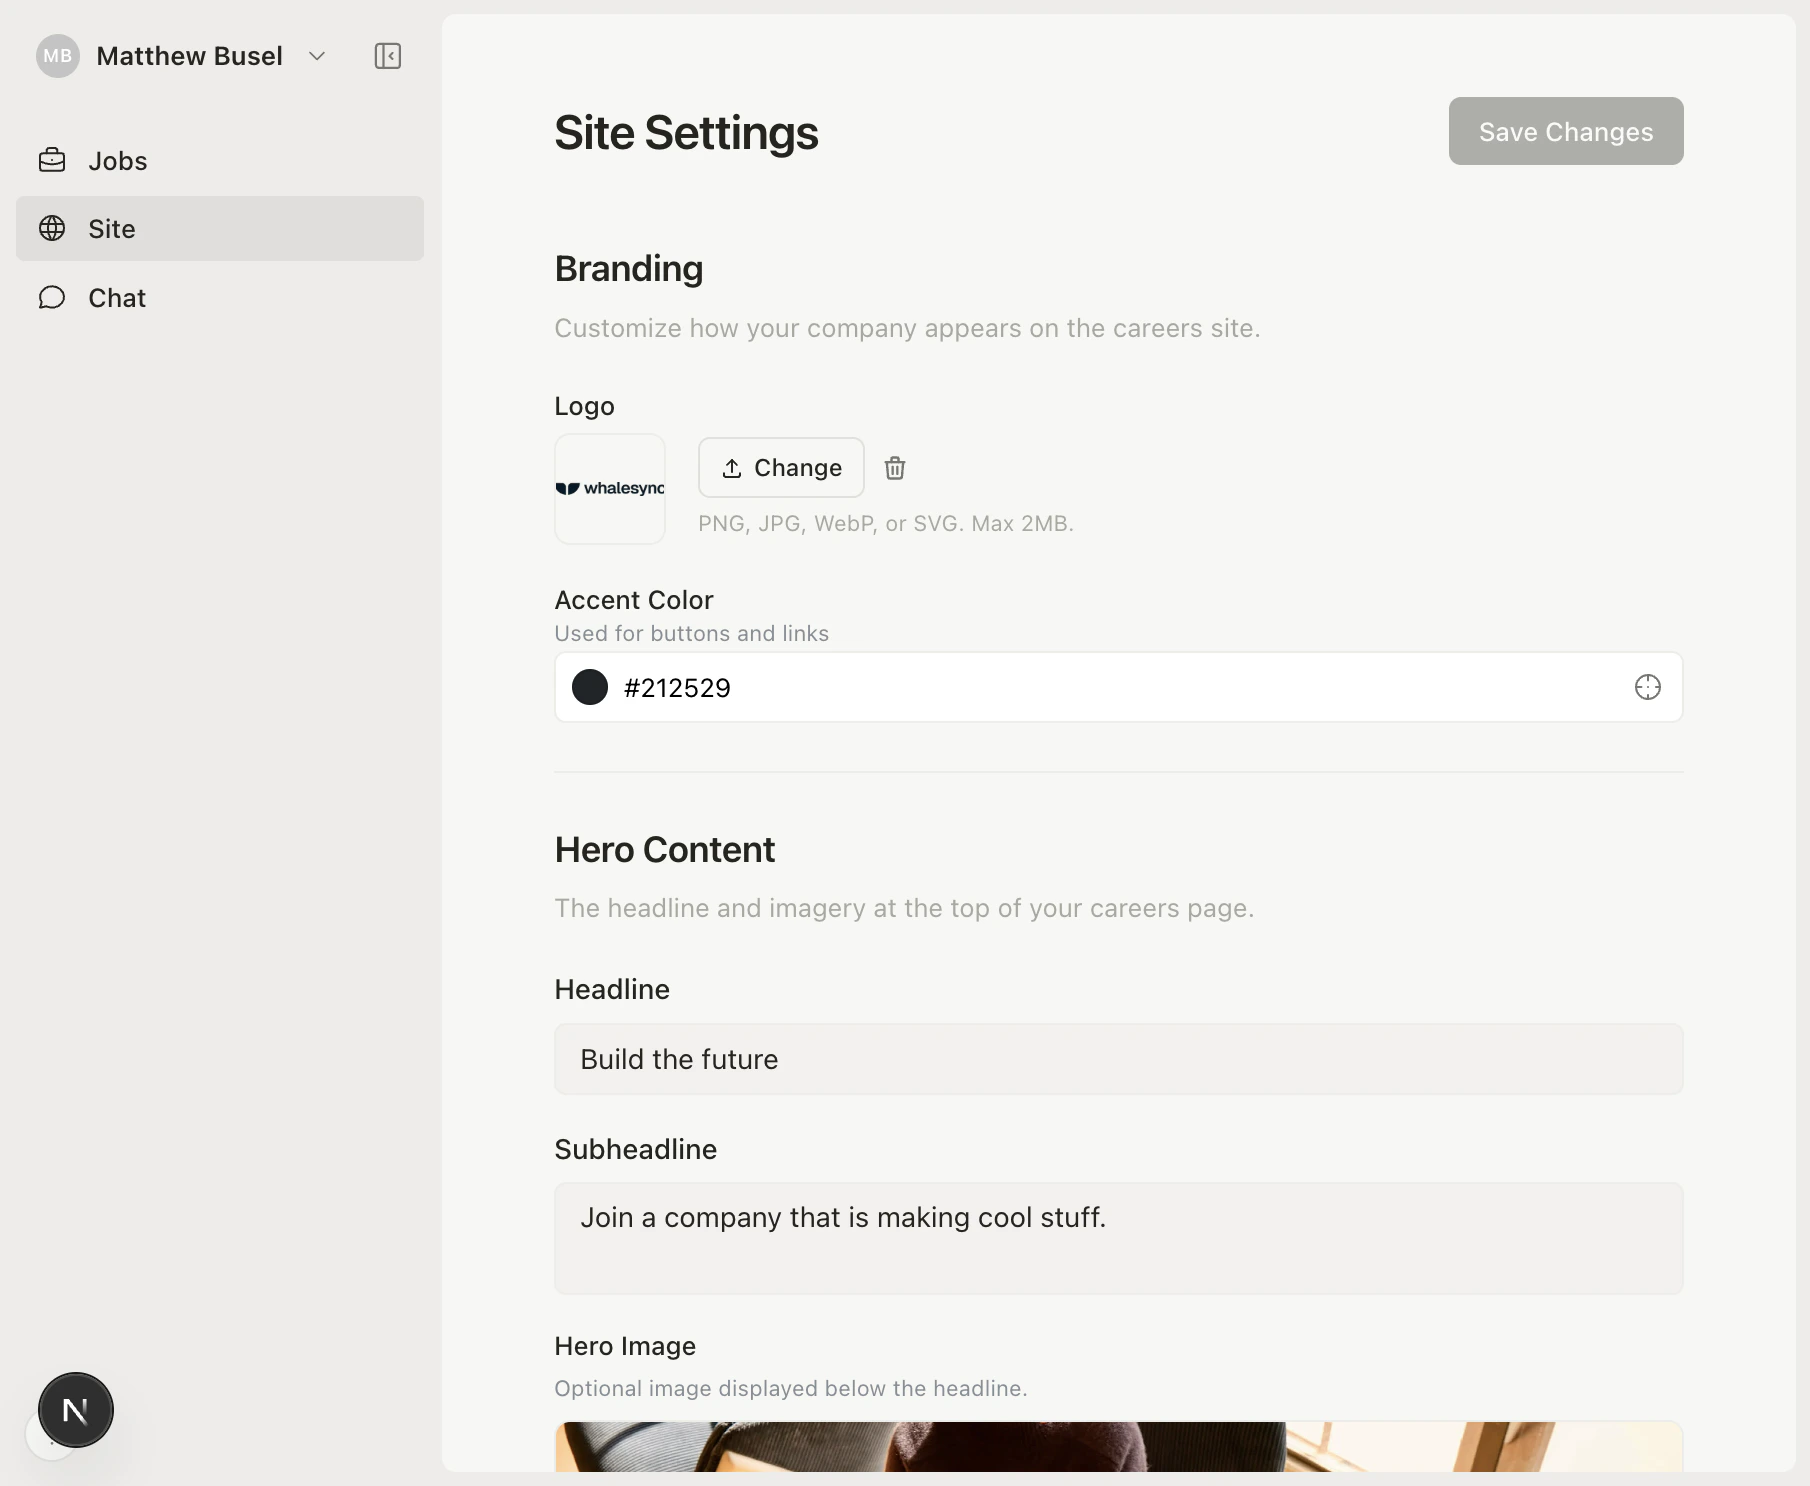Click Save Changes
Viewport: 1810px width, 1486px height.
tap(1565, 130)
